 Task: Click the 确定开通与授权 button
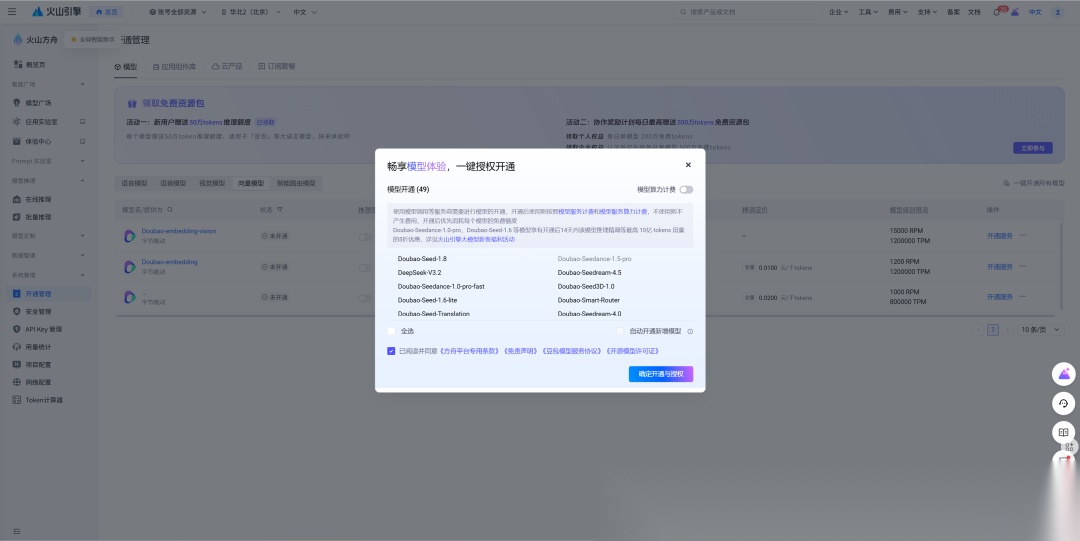[x=661, y=374]
